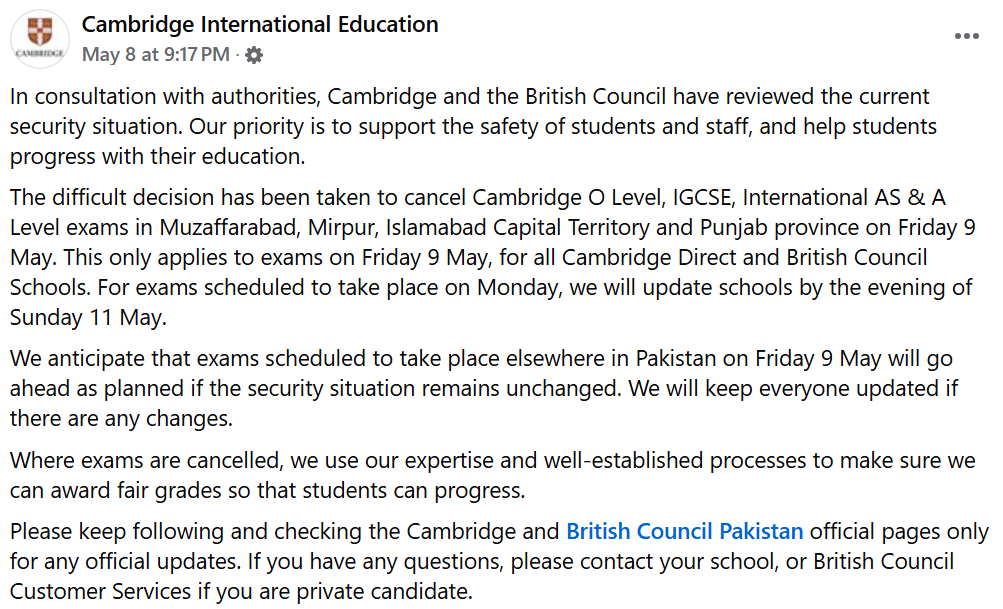Viewport: 1003px width, 609px height.
Task: Click the word "IGCSE" in the post
Action: (x=701, y=198)
